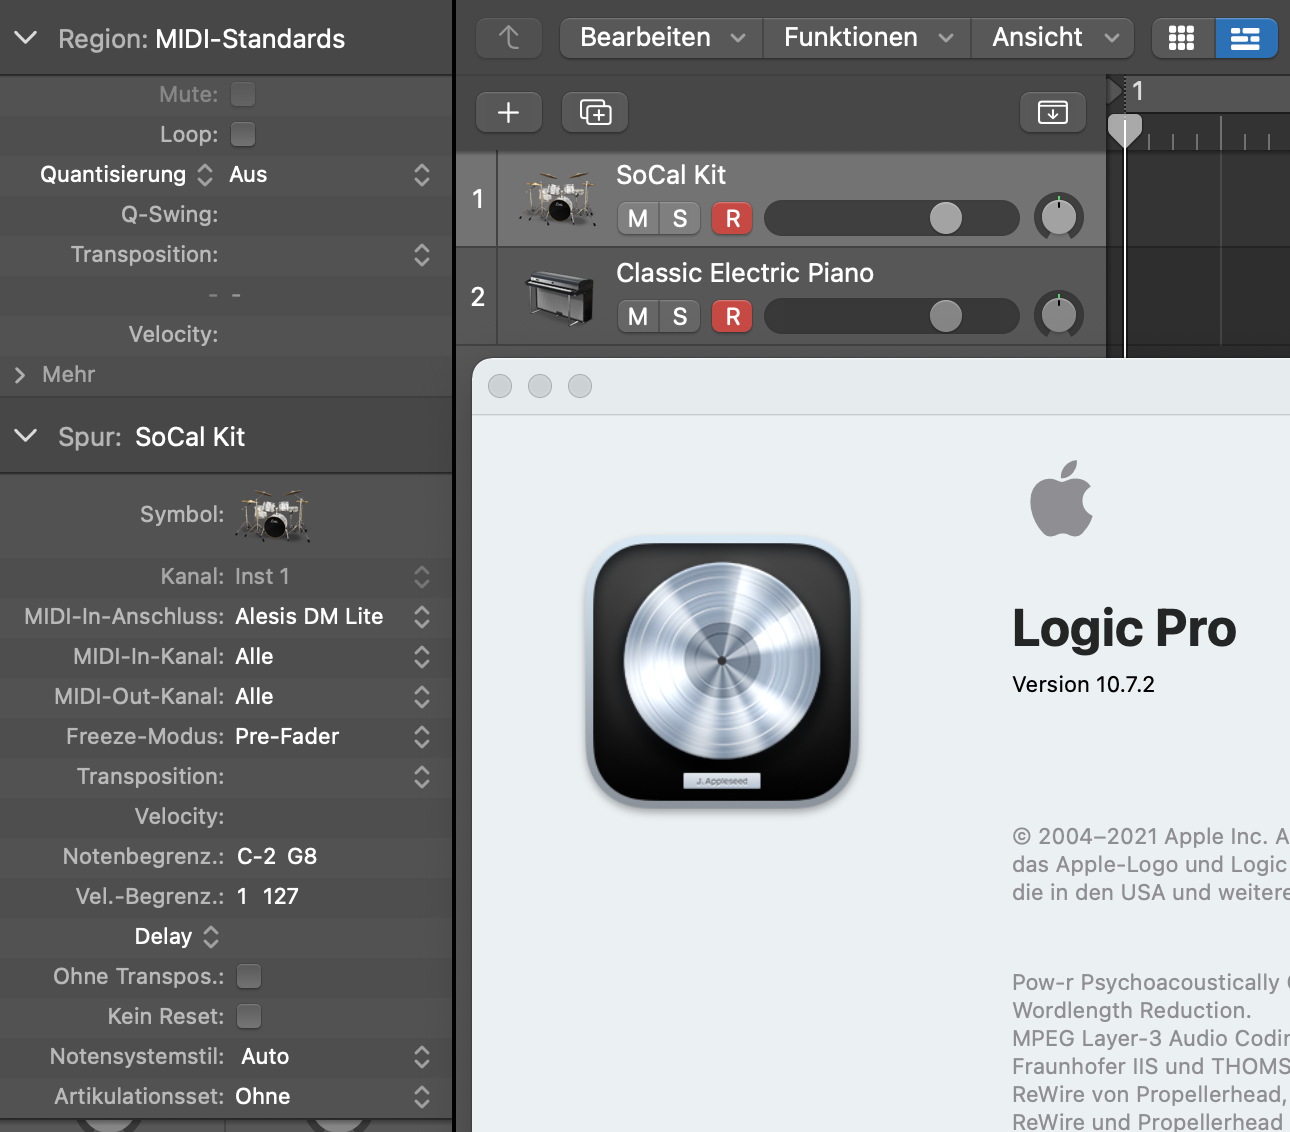This screenshot has width=1290, height=1132.
Task: Click the duplicate track icon
Action: [x=595, y=112]
